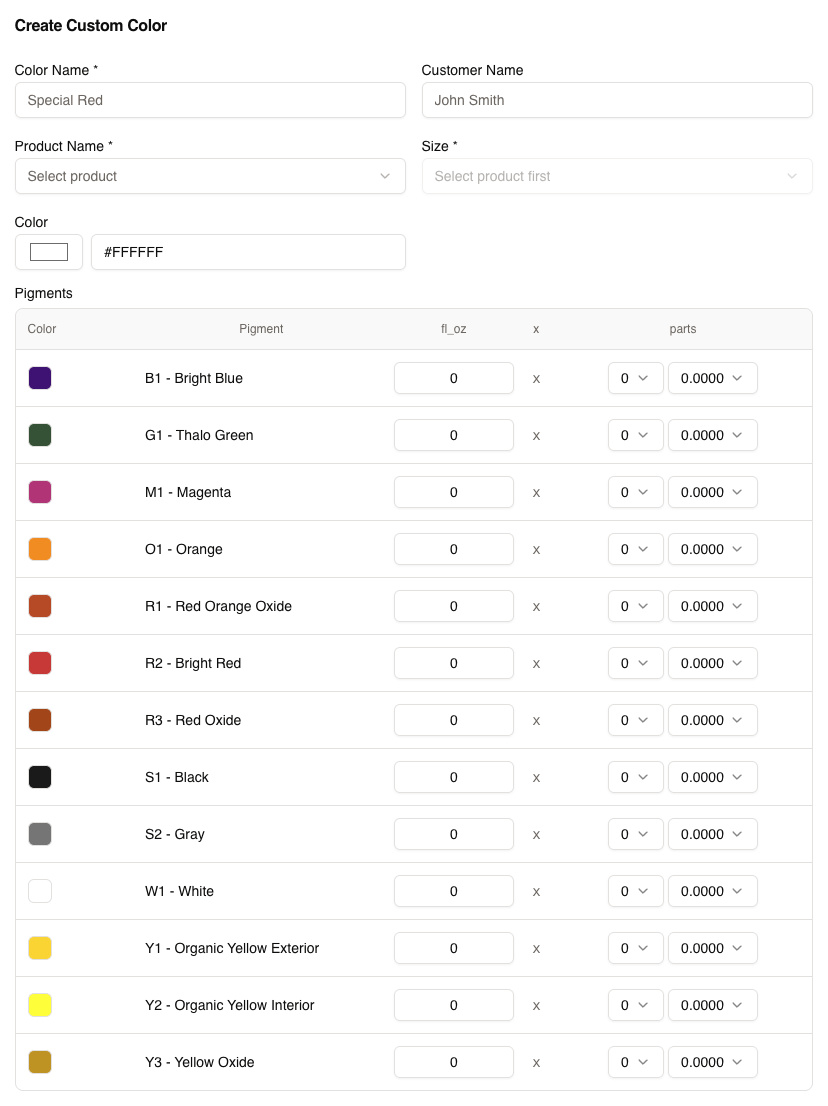Click fl_oz field for W1 White
Viewport: 828px width, 1106px height.
point(453,891)
